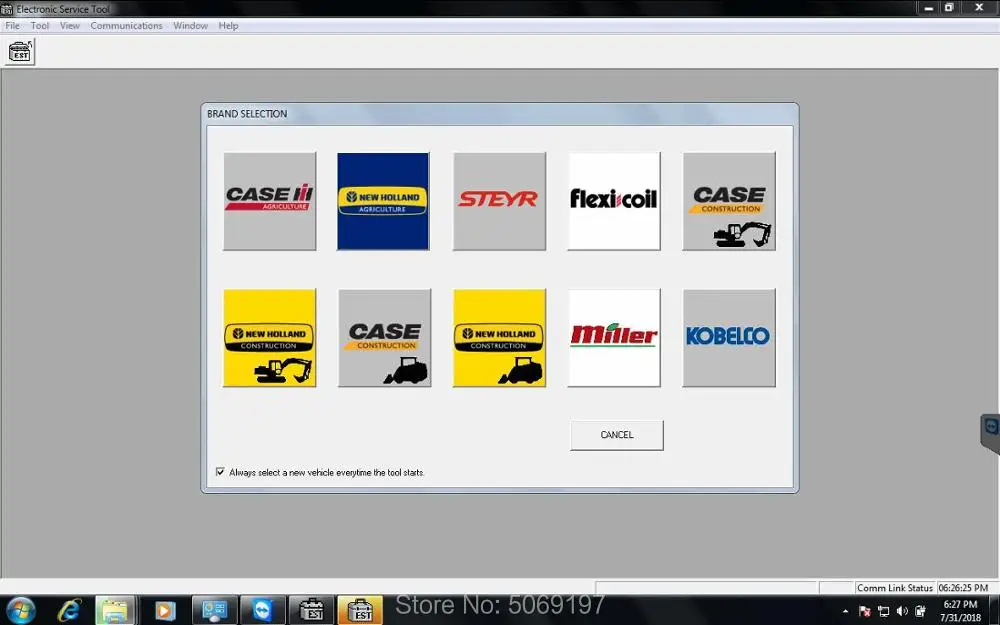Select the Case IH Agriculture brand tile
This screenshot has width=1000, height=625.
270,201
